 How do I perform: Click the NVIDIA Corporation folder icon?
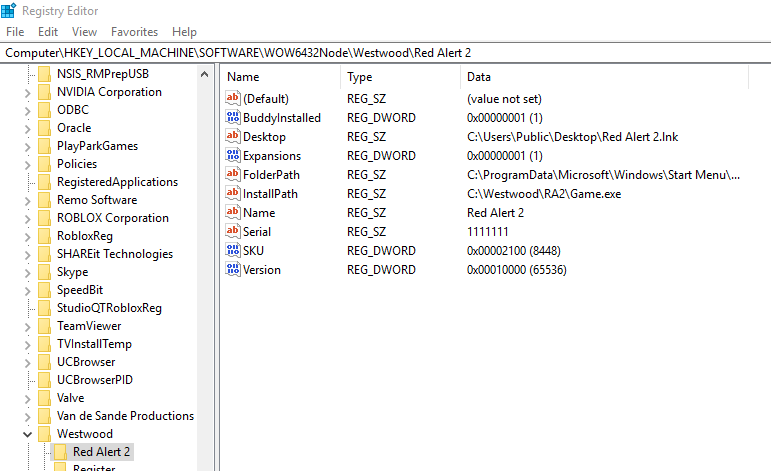coord(44,92)
